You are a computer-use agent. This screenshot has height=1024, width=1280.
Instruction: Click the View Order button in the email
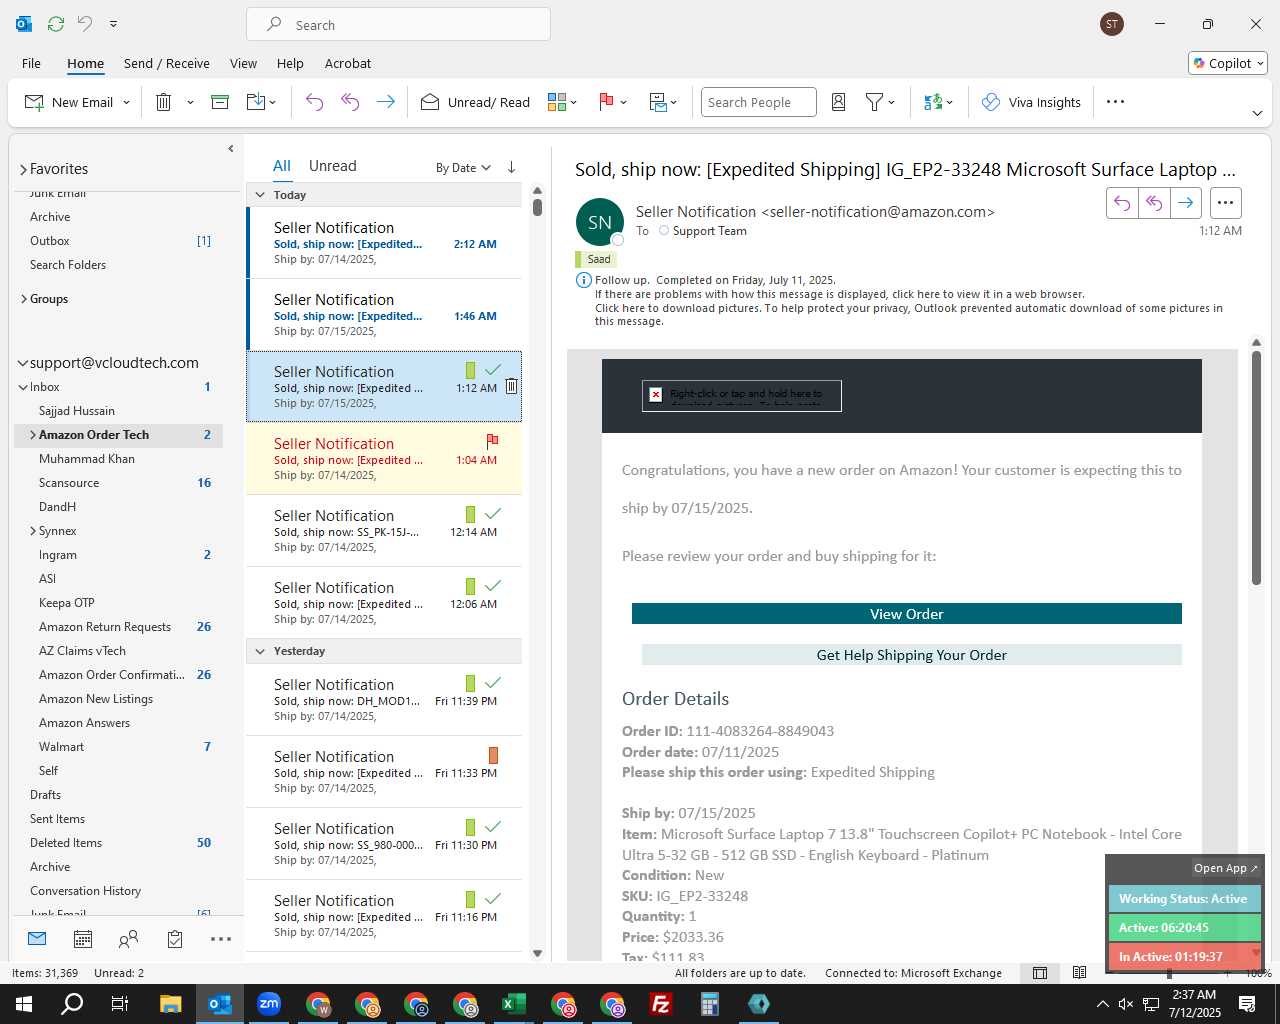coord(906,614)
